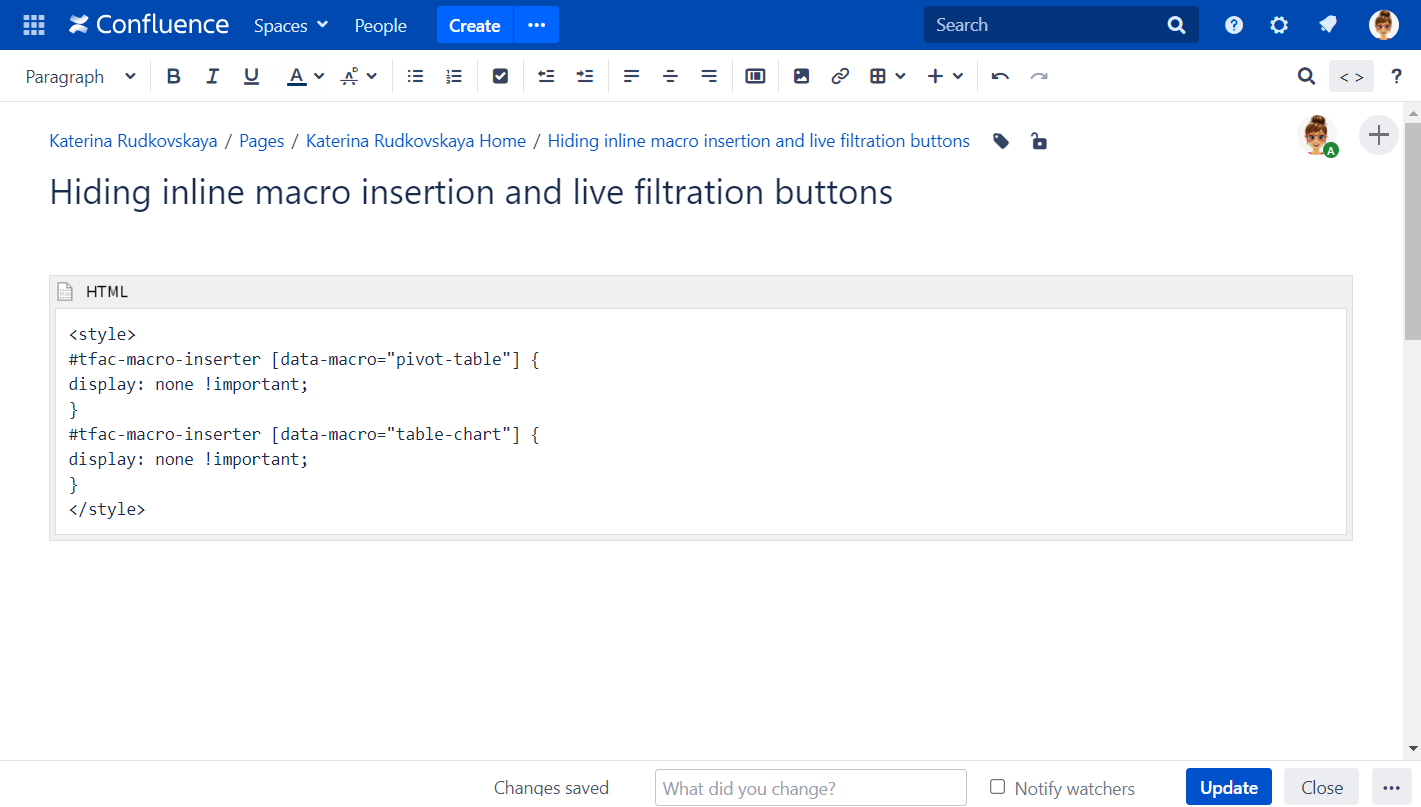The height and width of the screenshot is (807, 1421).
Task: Expand the insert table dropdown
Action: (900, 76)
